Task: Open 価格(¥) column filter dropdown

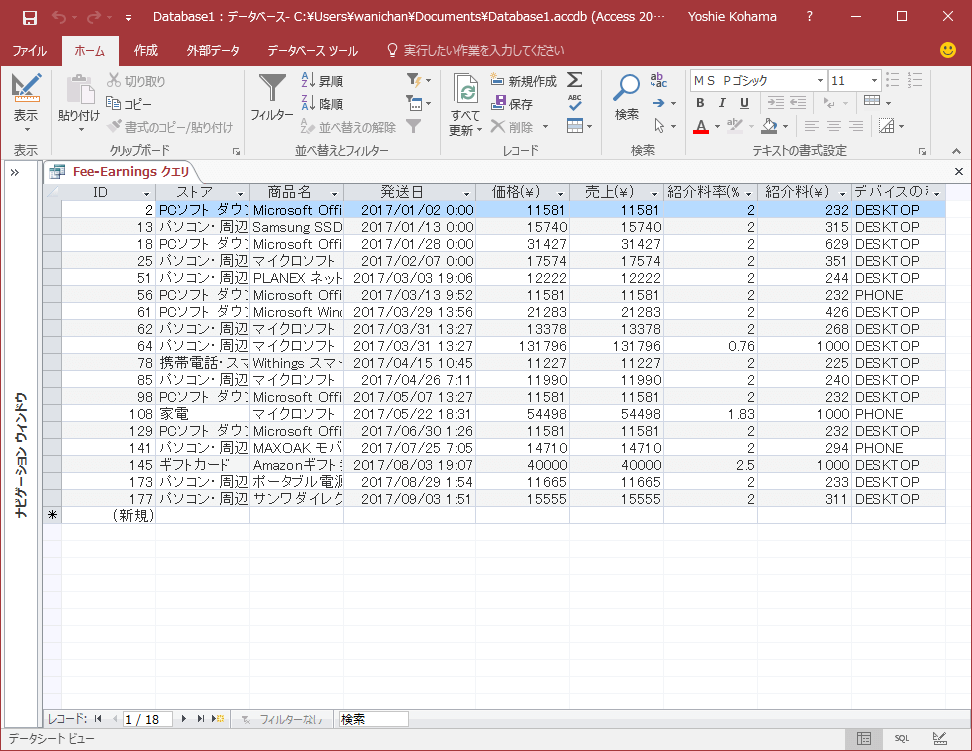Action: point(560,193)
